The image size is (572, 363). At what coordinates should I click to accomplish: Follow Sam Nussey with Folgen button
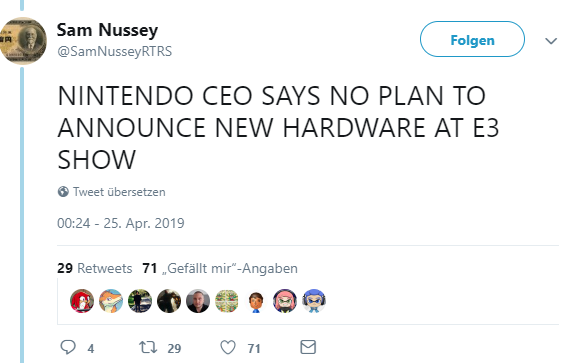click(x=472, y=39)
